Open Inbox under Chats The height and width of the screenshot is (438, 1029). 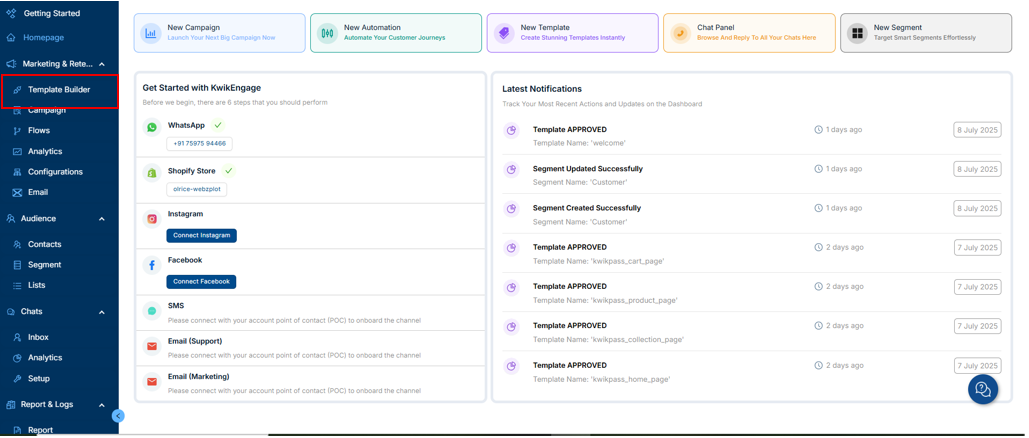click(x=38, y=338)
